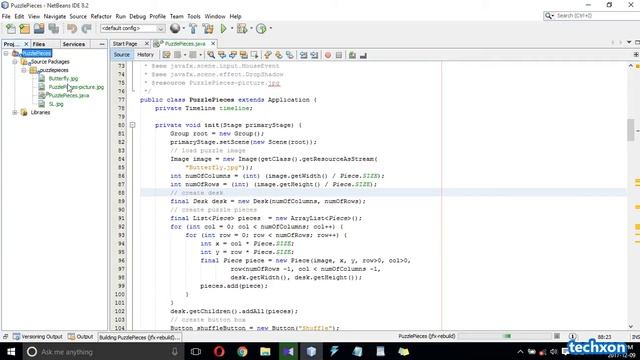The width and height of the screenshot is (640, 360).
Task: Click the Build Project hammer icon
Action: tap(193, 28)
